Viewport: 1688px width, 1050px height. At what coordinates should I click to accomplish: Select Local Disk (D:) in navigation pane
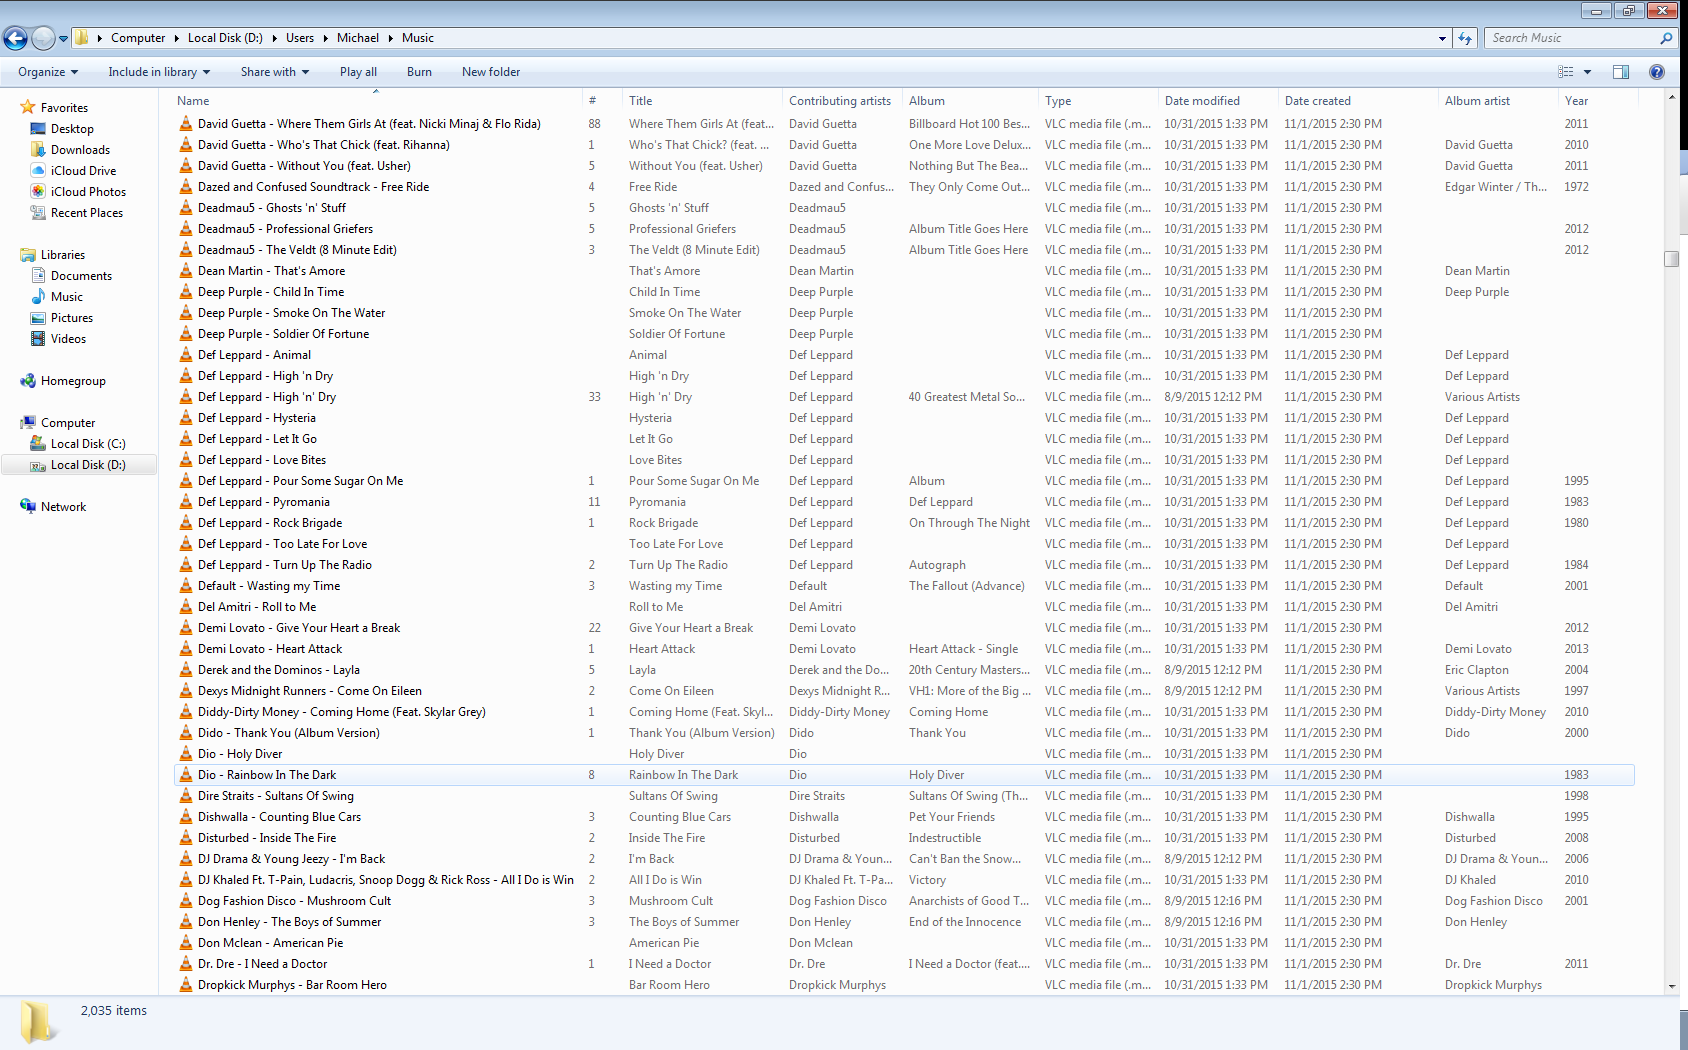[79, 465]
